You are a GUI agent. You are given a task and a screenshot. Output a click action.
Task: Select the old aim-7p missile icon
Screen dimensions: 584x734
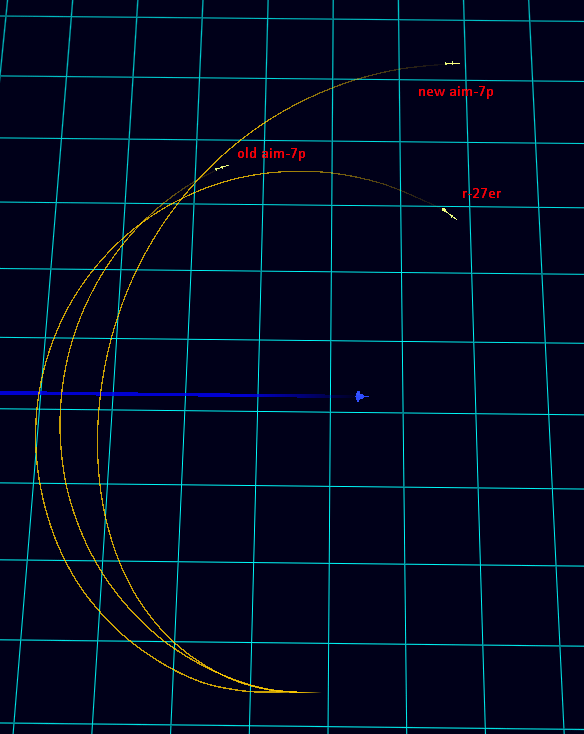pos(222,168)
